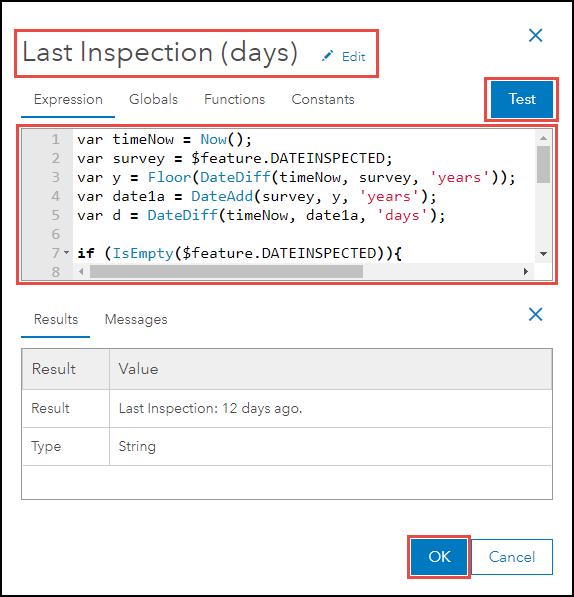
Task: Click the Cancel button
Action: point(512,557)
